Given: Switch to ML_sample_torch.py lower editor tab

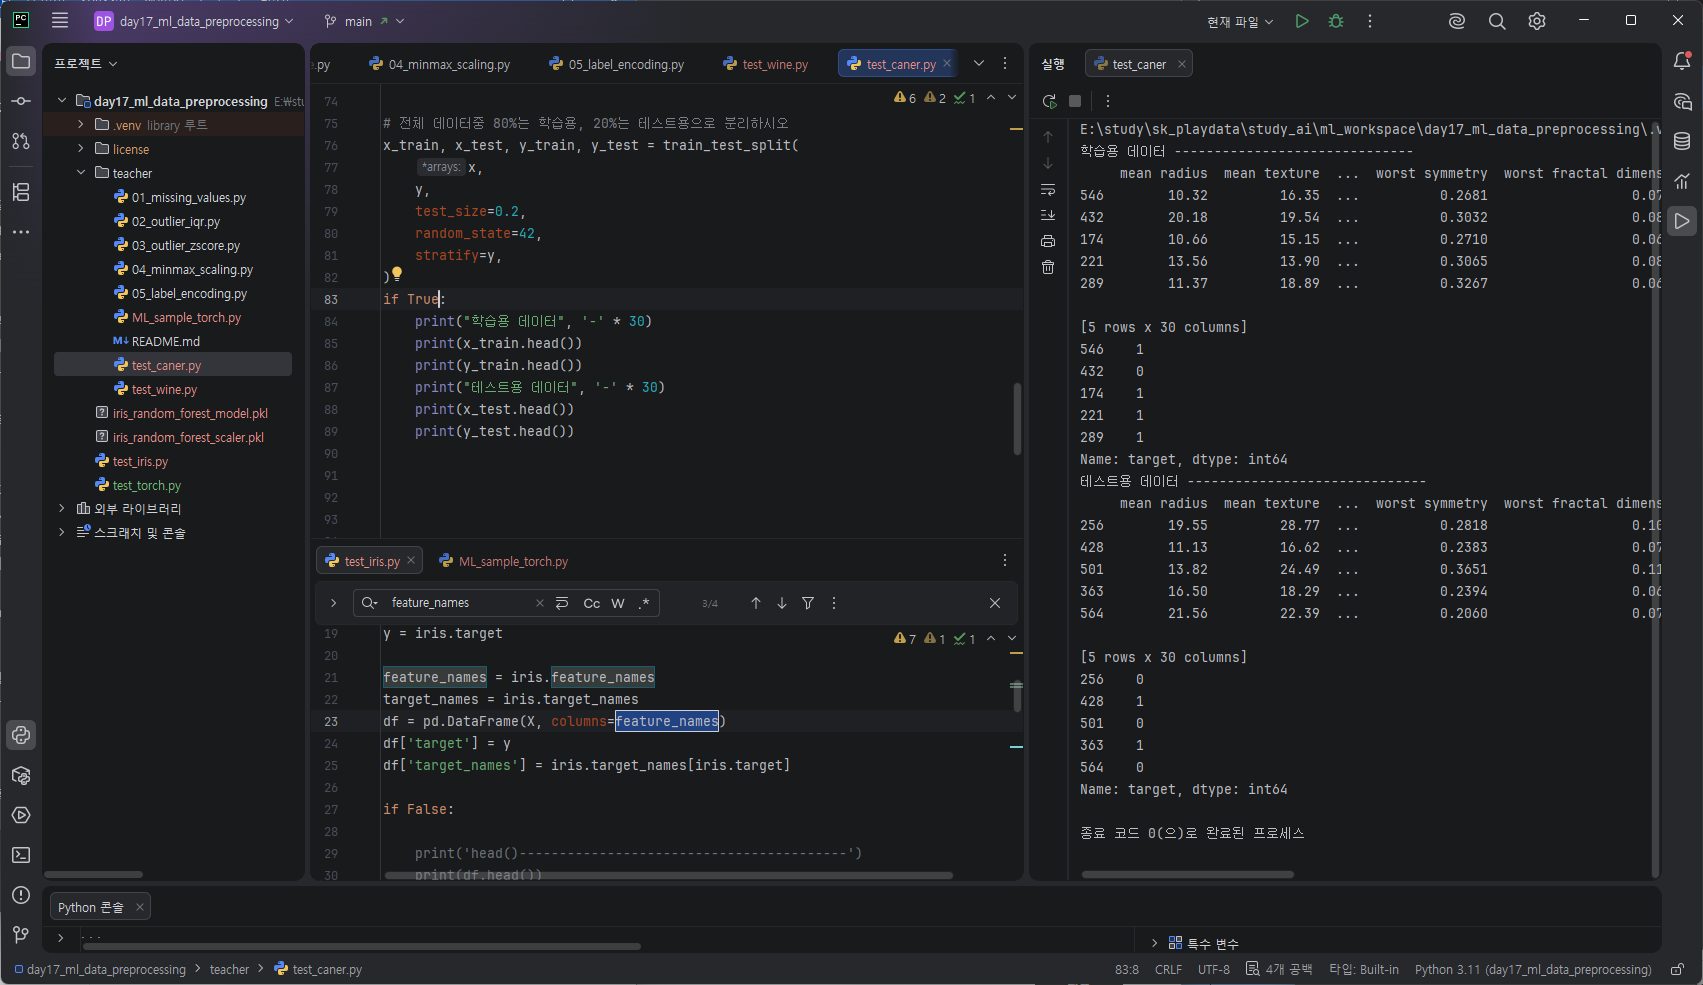Looking at the screenshot, I should click(x=504, y=561).
